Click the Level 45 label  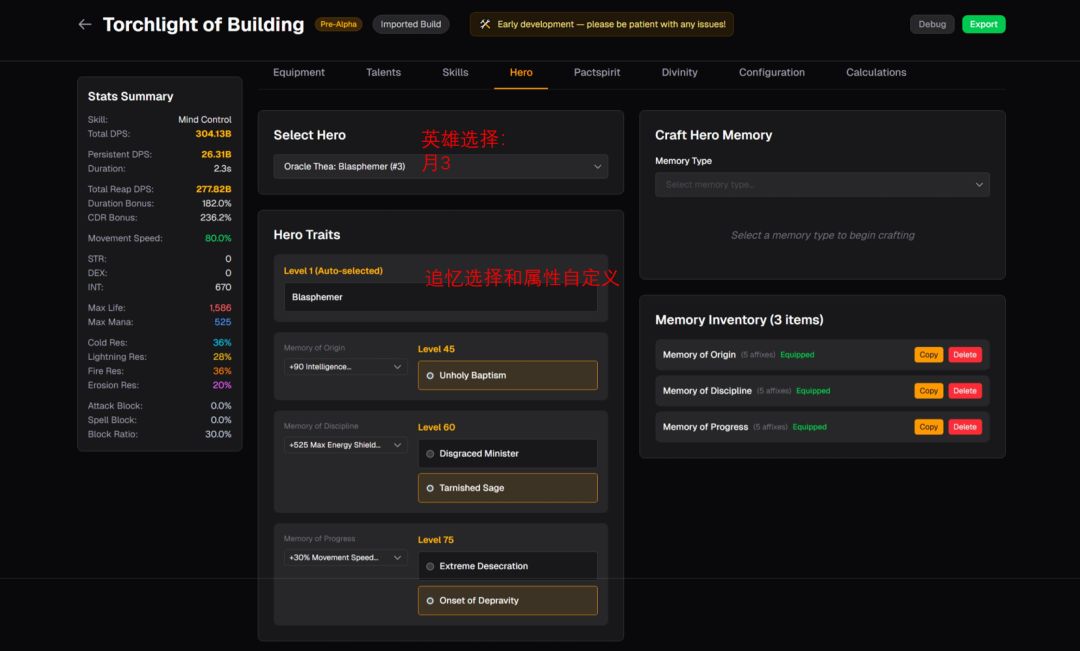pos(436,349)
